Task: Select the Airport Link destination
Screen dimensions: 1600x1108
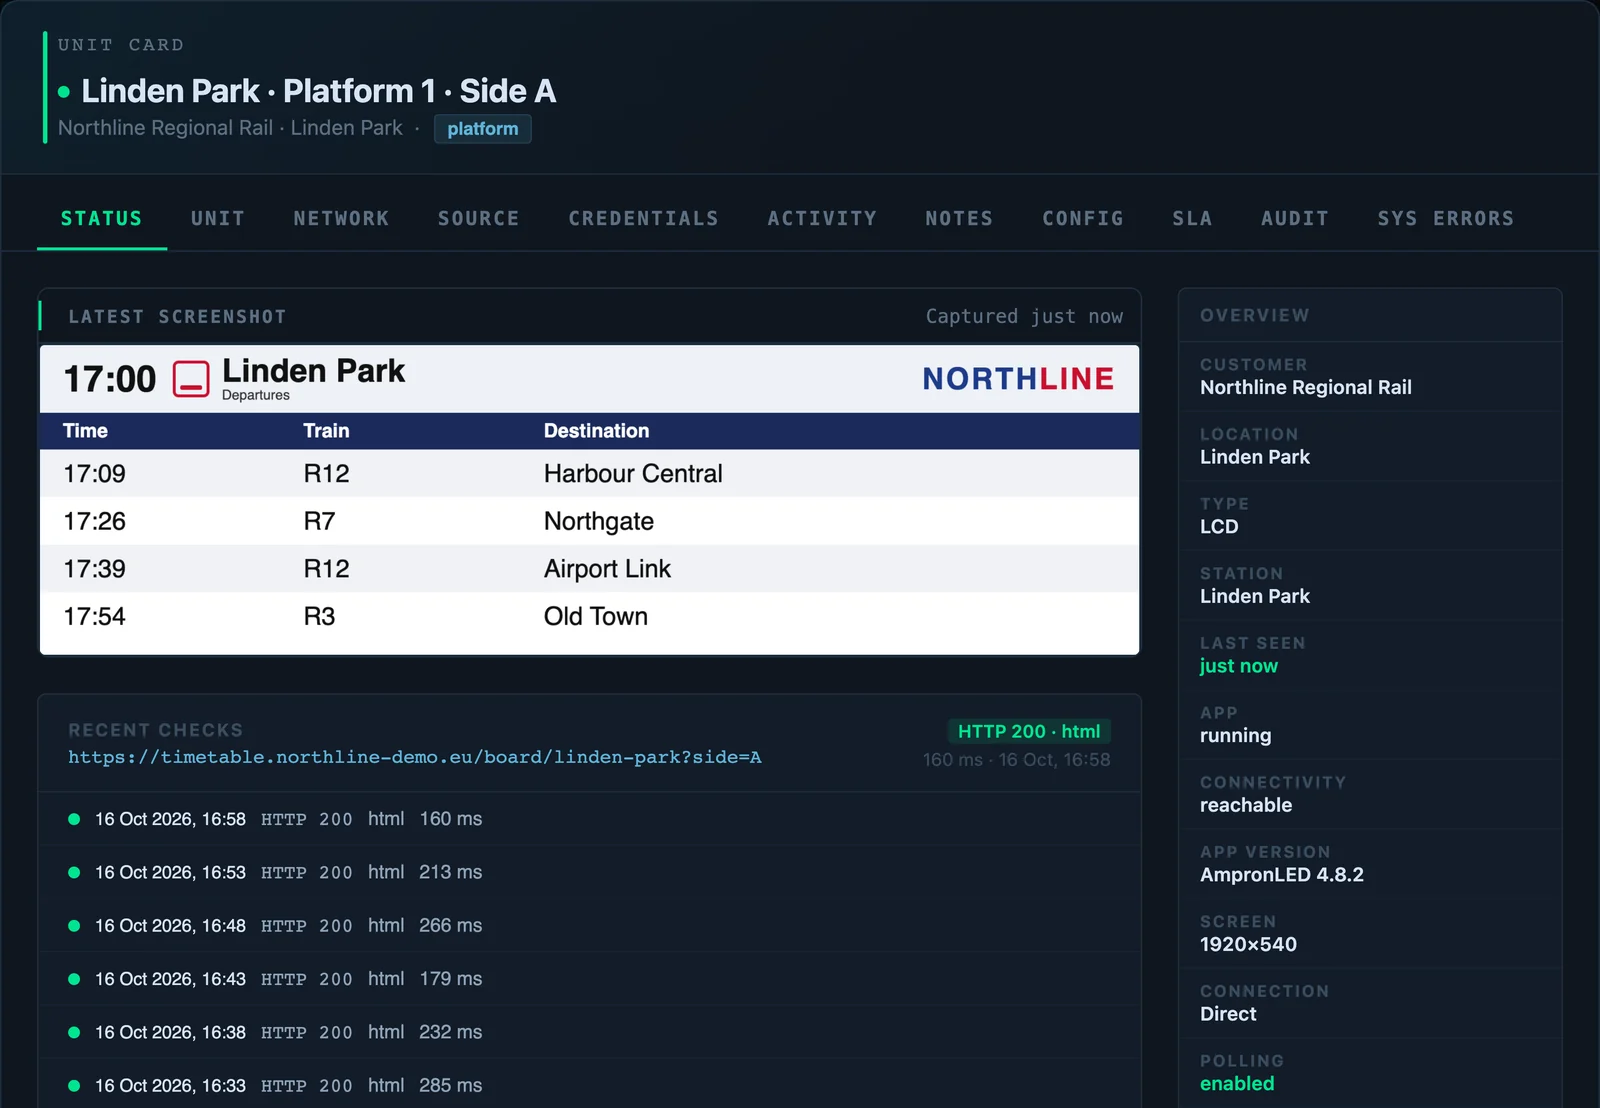Action: point(607,569)
